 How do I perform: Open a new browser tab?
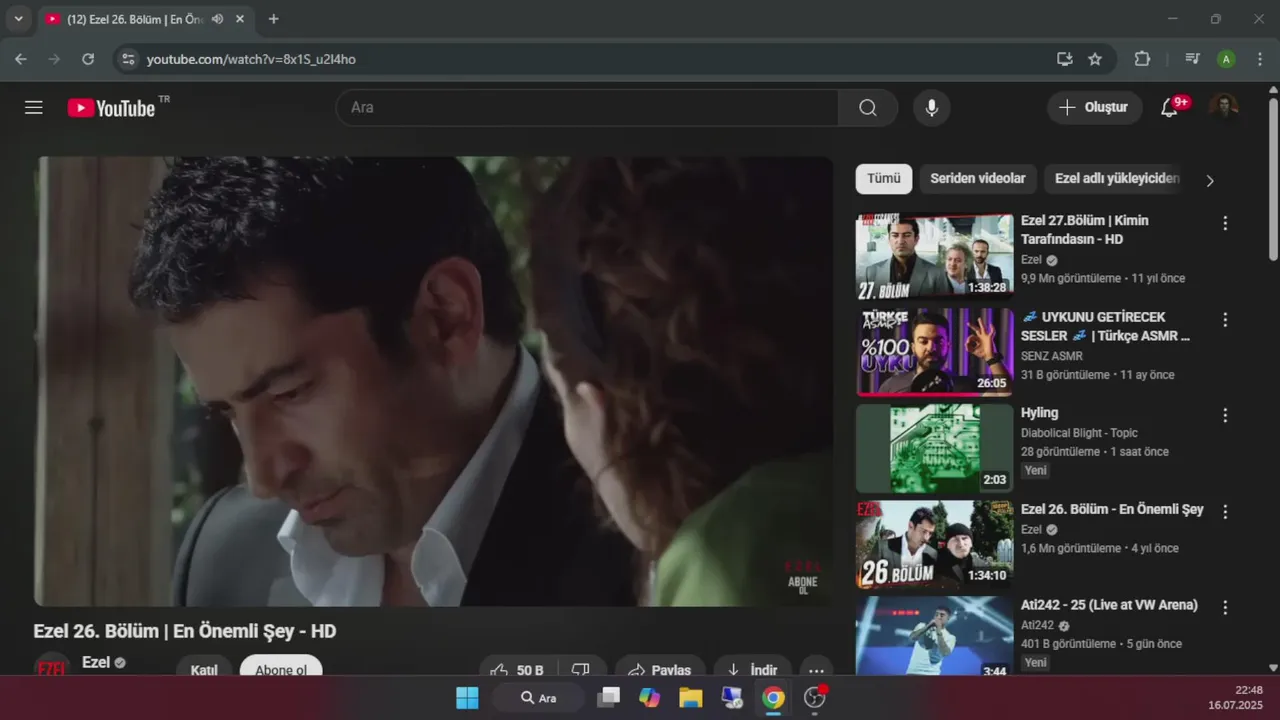click(274, 19)
